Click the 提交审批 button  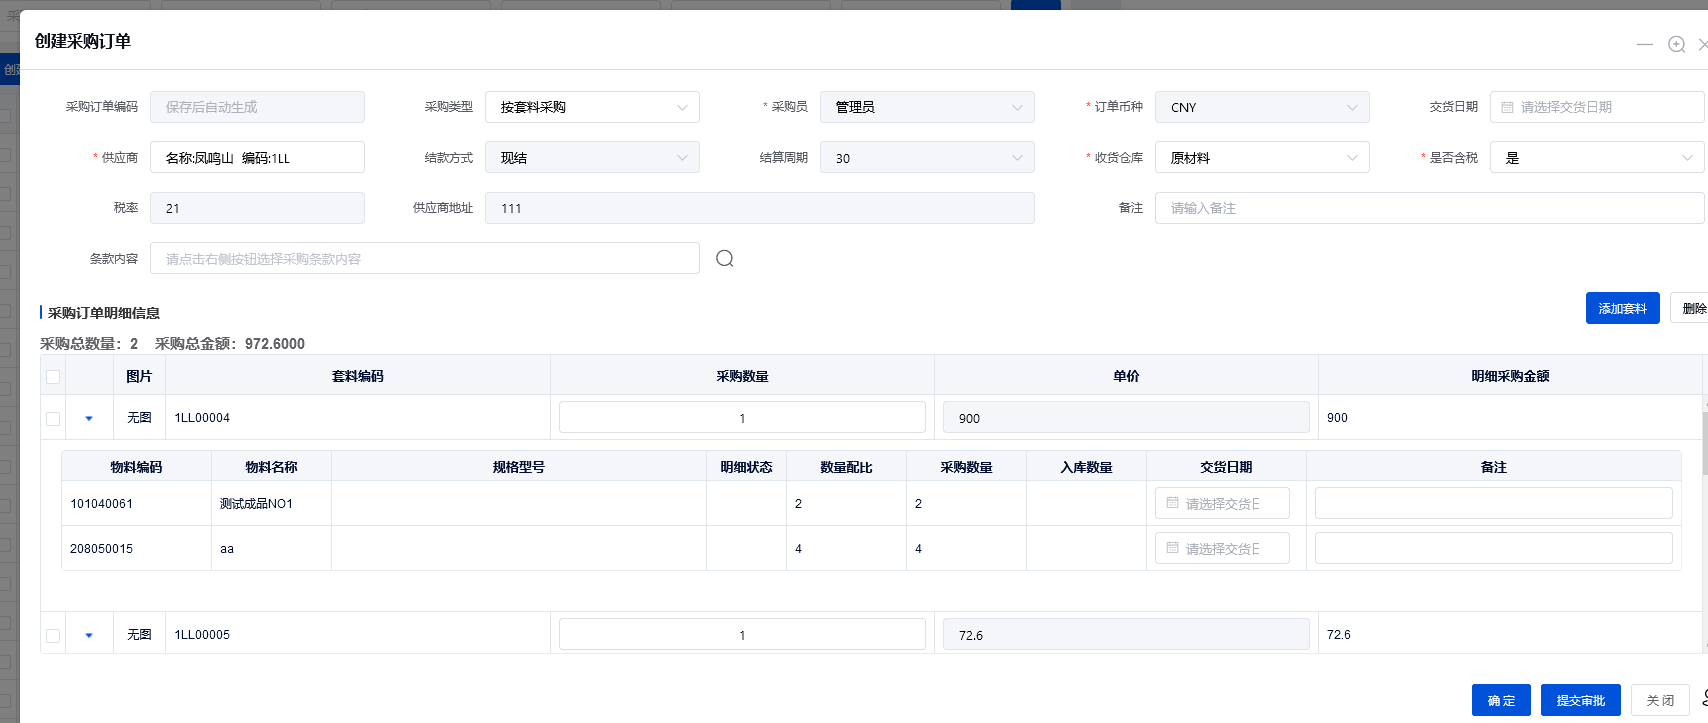pos(1580,700)
